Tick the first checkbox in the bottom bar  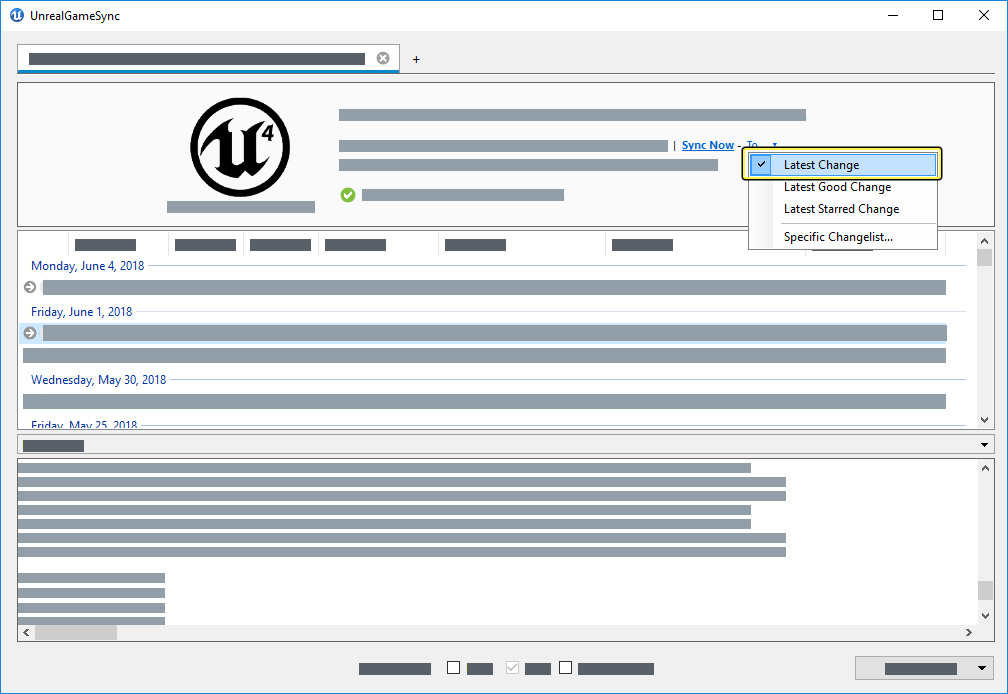pyautogui.click(x=453, y=668)
